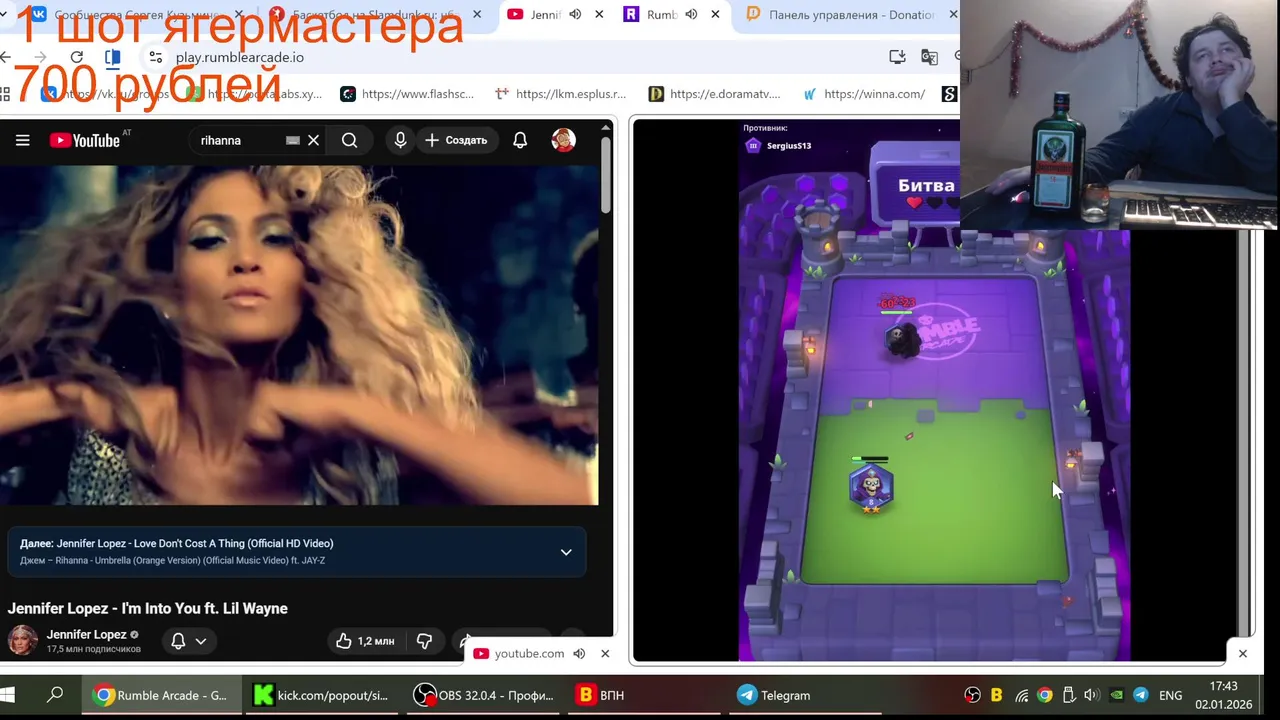Open Wi-Fi network tray icon
This screenshot has width=1280, height=720.
(1021, 695)
